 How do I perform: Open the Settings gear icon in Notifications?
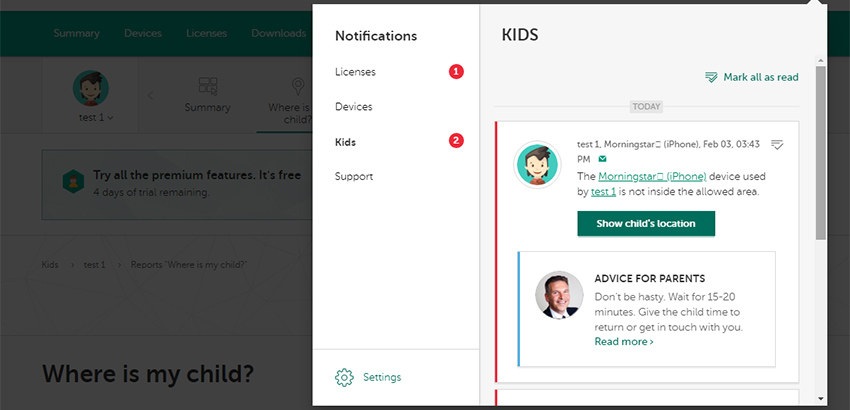coord(344,377)
